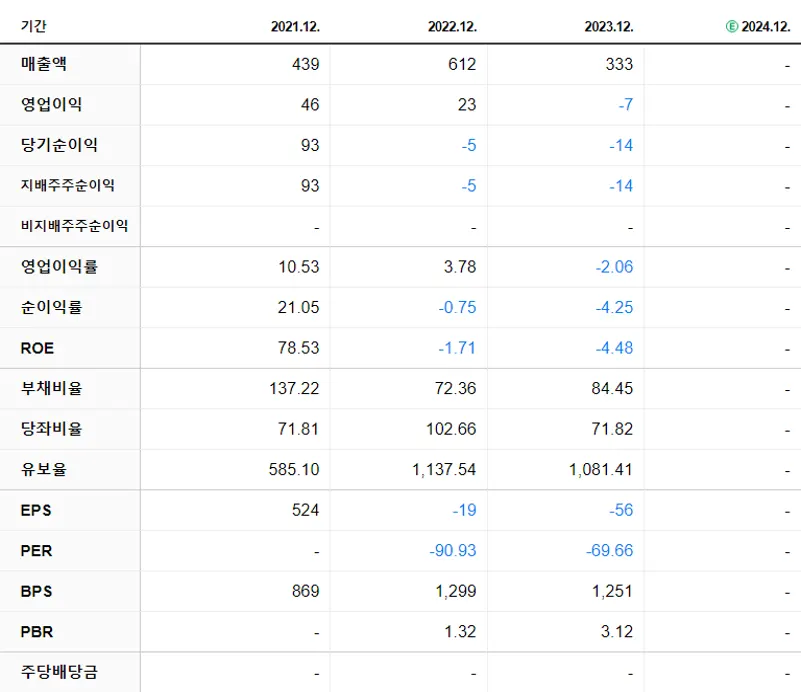Select the 2021.12 column header
The width and height of the screenshot is (801, 692).
[x=295, y=27]
